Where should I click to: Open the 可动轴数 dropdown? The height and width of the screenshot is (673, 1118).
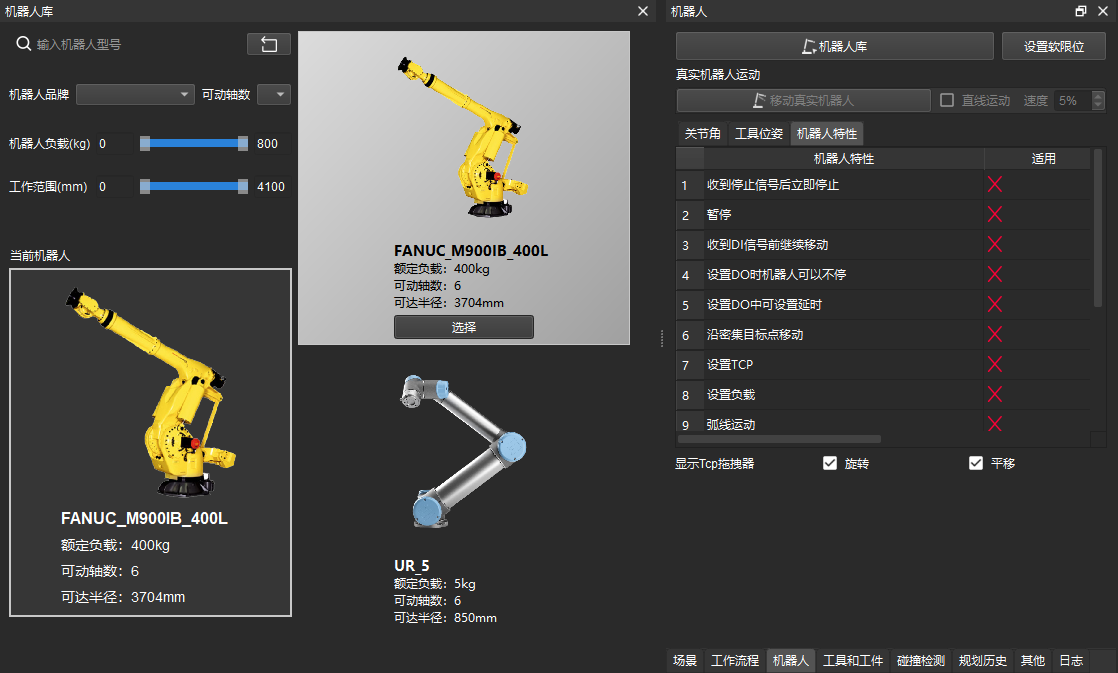pyautogui.click(x=274, y=94)
